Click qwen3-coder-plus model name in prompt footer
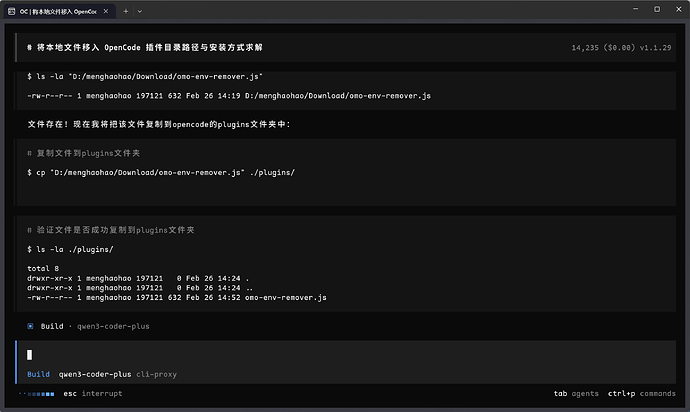This screenshot has height=412, width=690. 95,375
